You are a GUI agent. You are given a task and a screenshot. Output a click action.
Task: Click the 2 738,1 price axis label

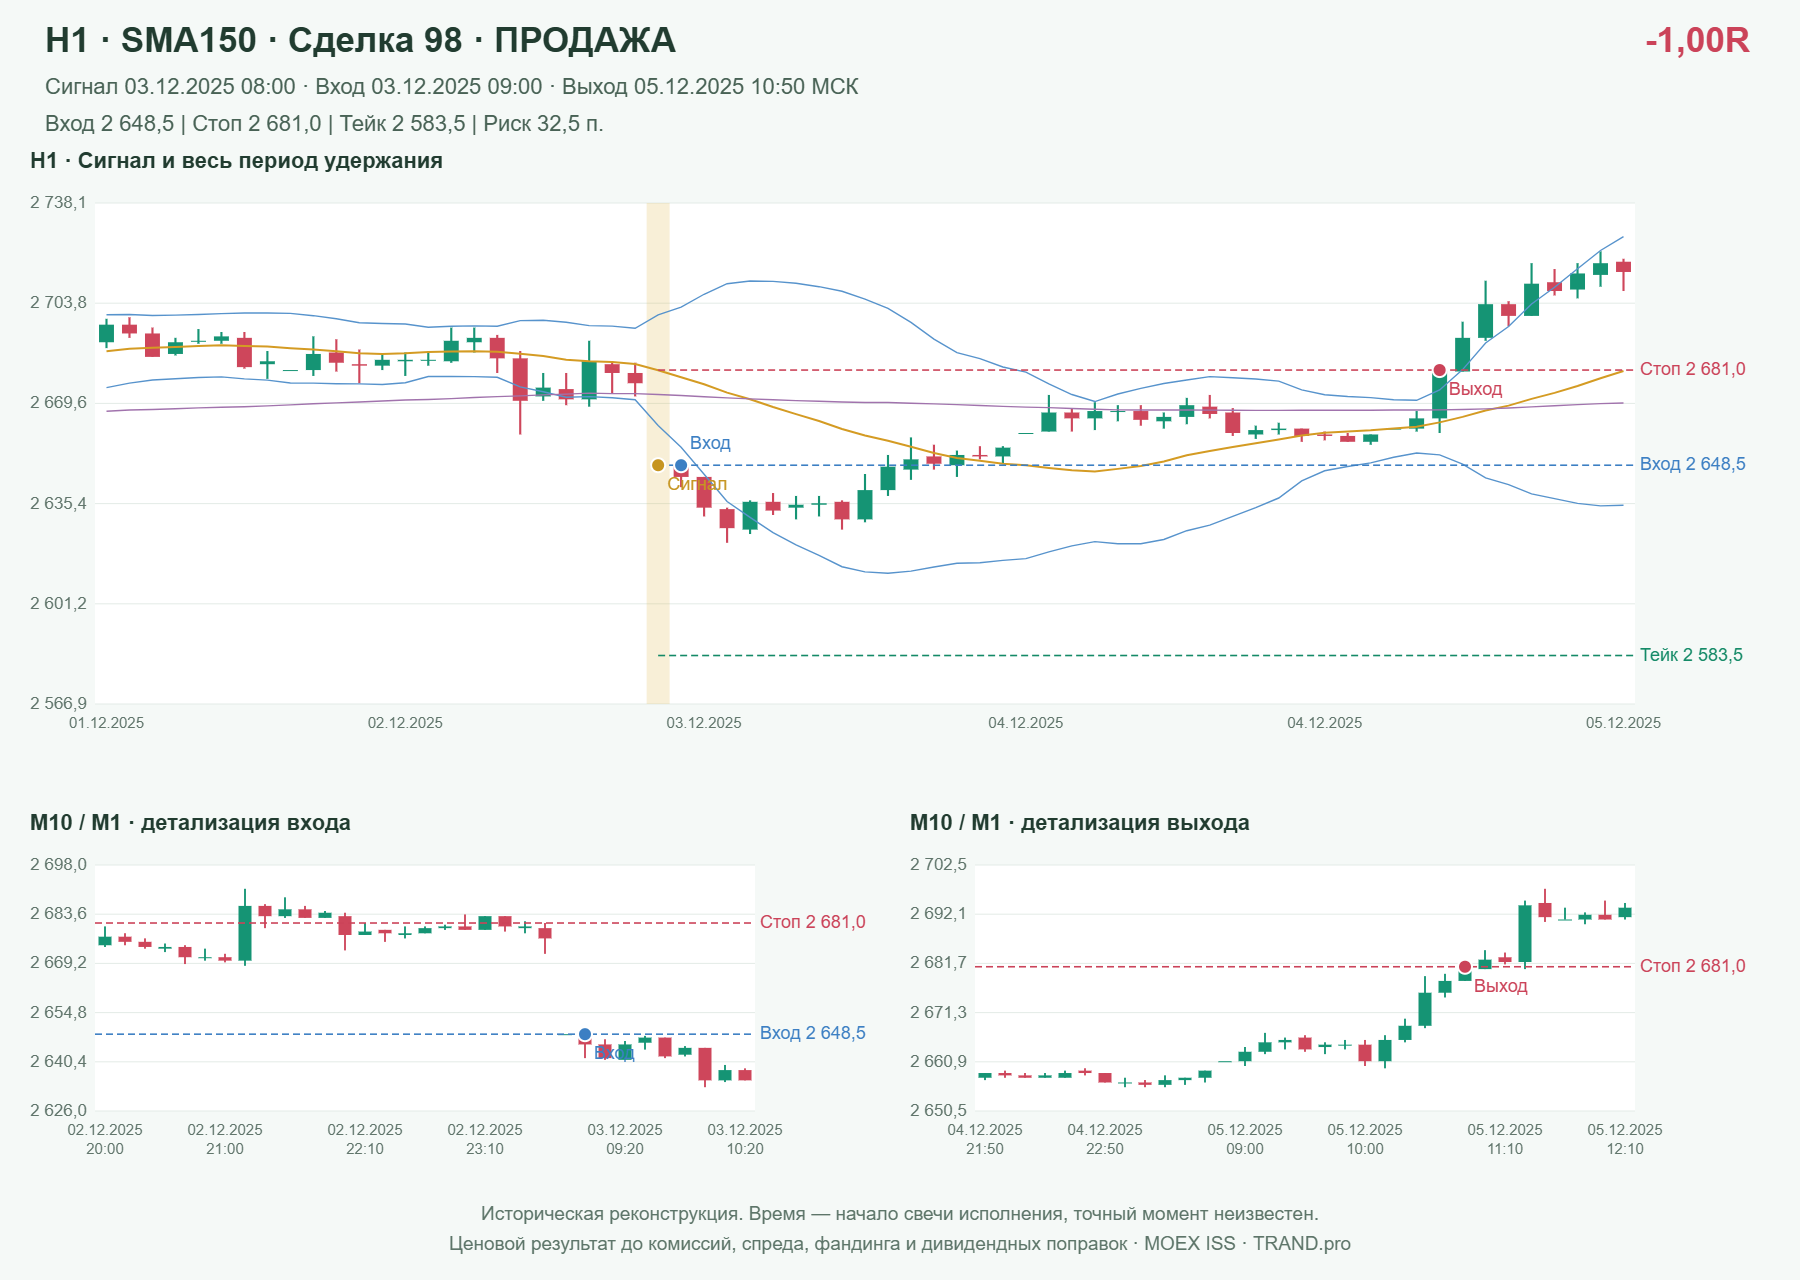pyautogui.click(x=58, y=203)
